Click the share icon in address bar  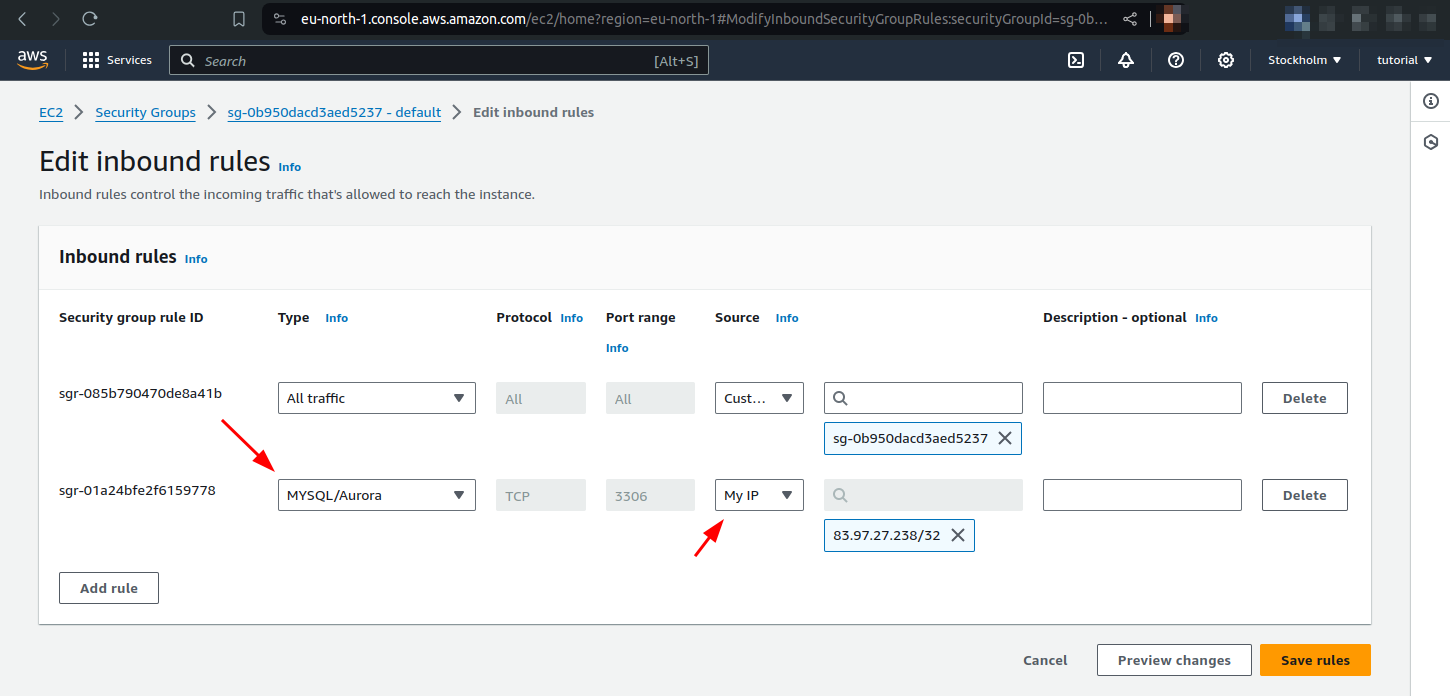coord(1130,18)
